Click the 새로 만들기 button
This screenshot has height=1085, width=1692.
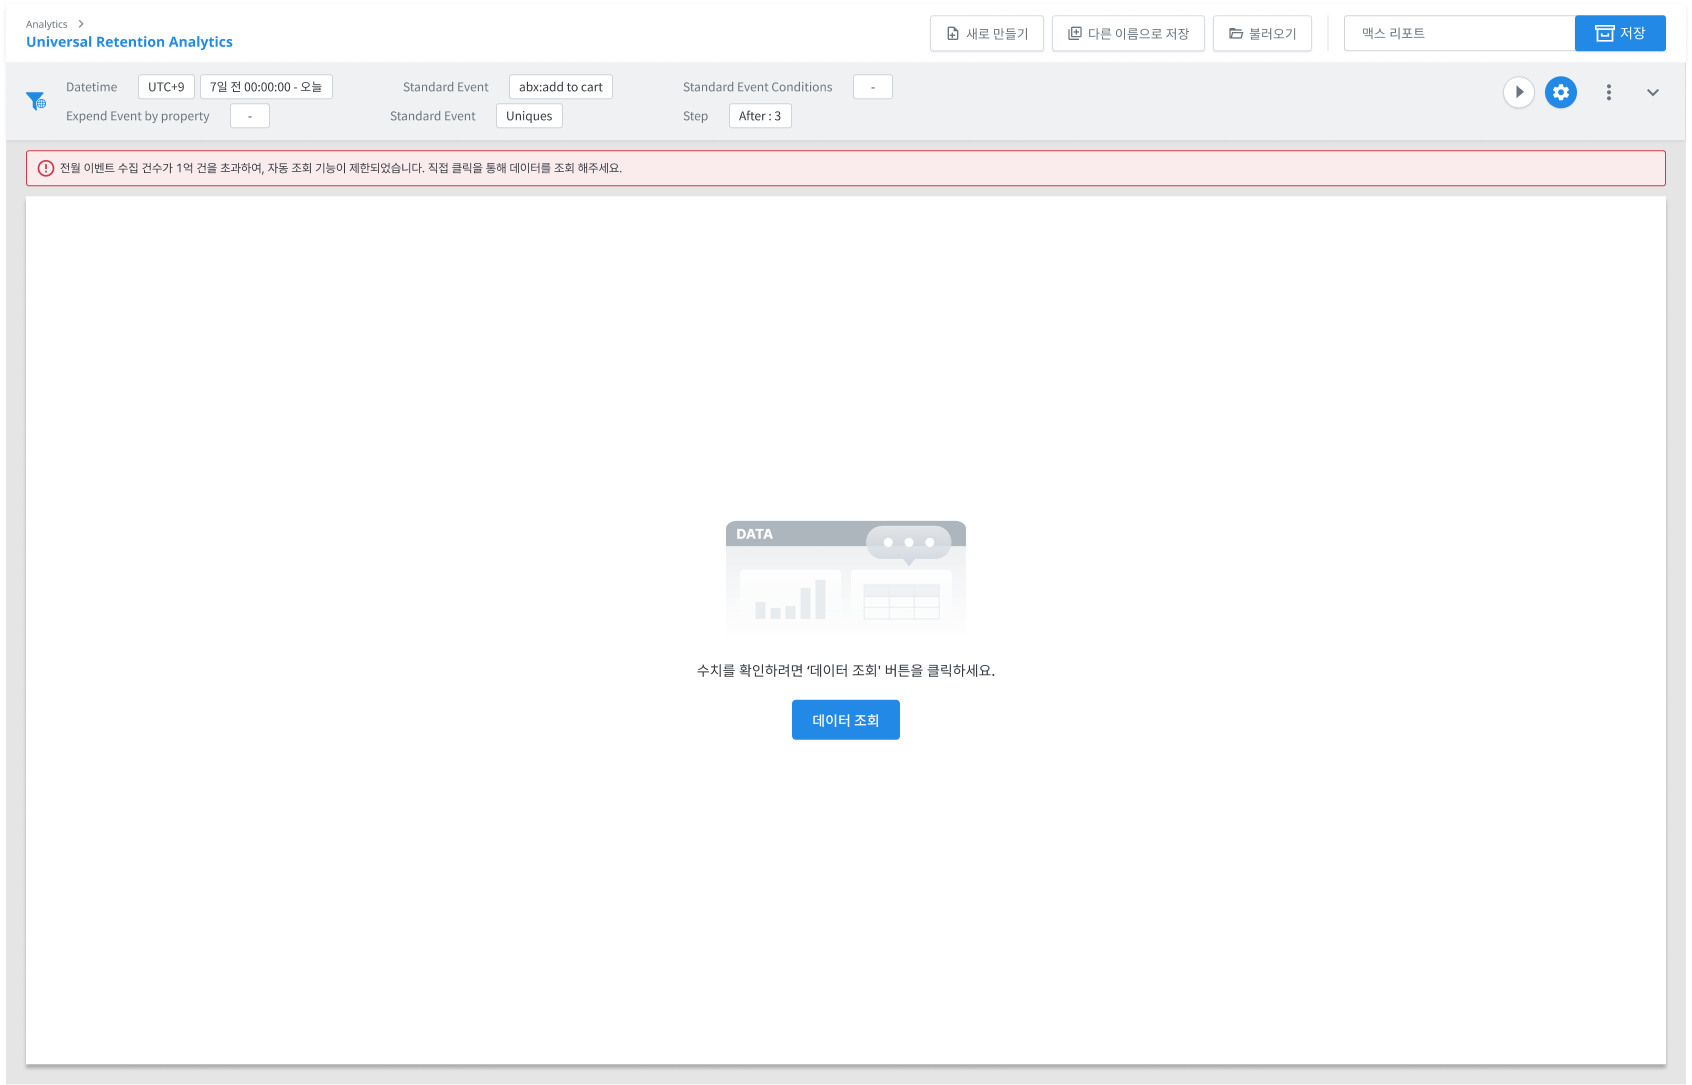tap(986, 34)
